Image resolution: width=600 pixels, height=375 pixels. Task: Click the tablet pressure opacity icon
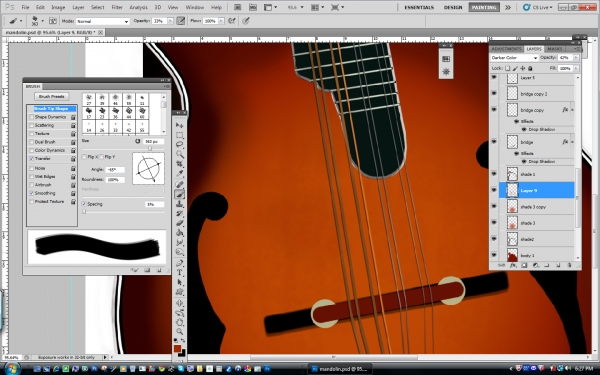[181, 21]
